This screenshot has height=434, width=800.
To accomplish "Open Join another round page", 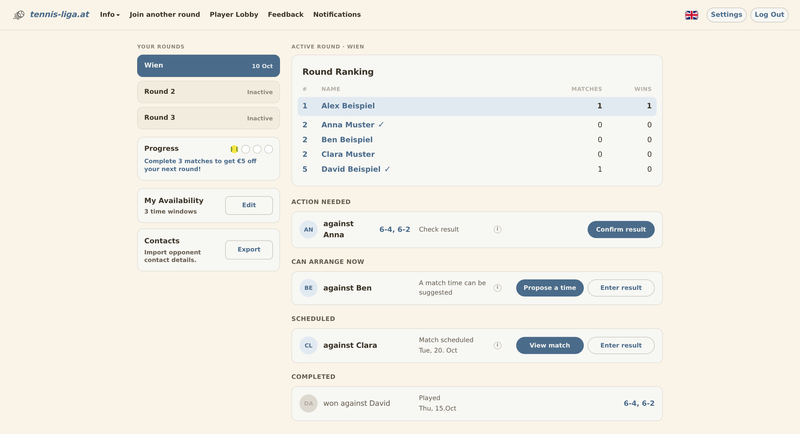I will pos(165,14).
